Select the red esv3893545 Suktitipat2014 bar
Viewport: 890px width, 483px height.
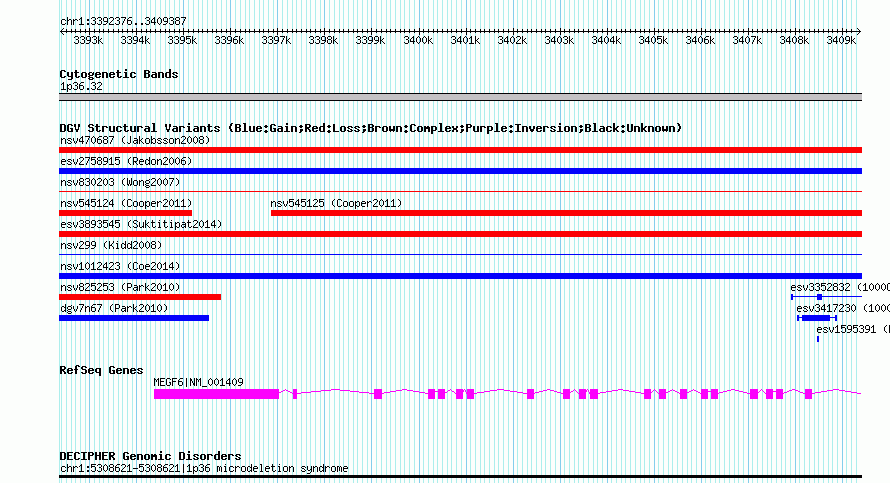tap(460, 234)
